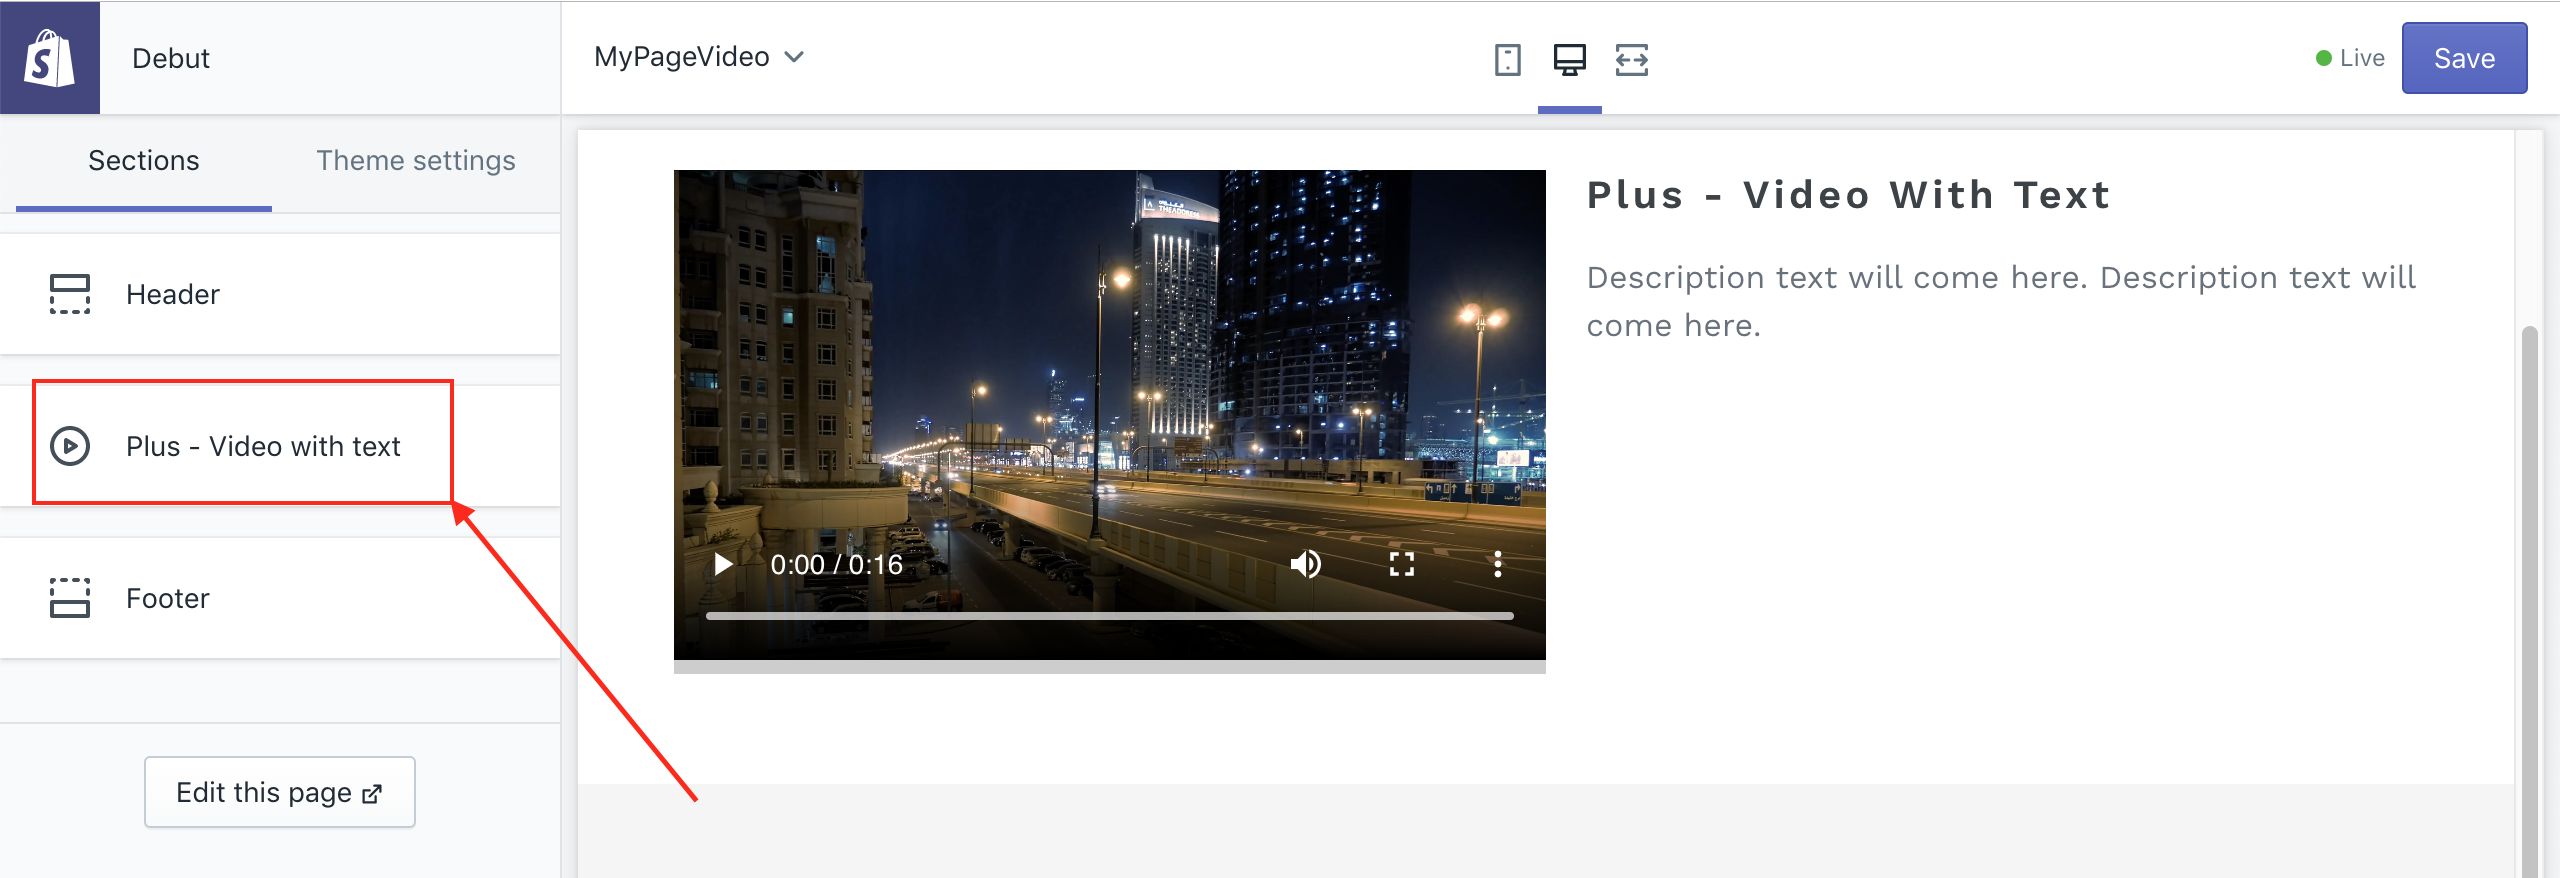Image resolution: width=2560 pixels, height=878 pixels.
Task: Click the Footer section icon
Action: [70, 598]
